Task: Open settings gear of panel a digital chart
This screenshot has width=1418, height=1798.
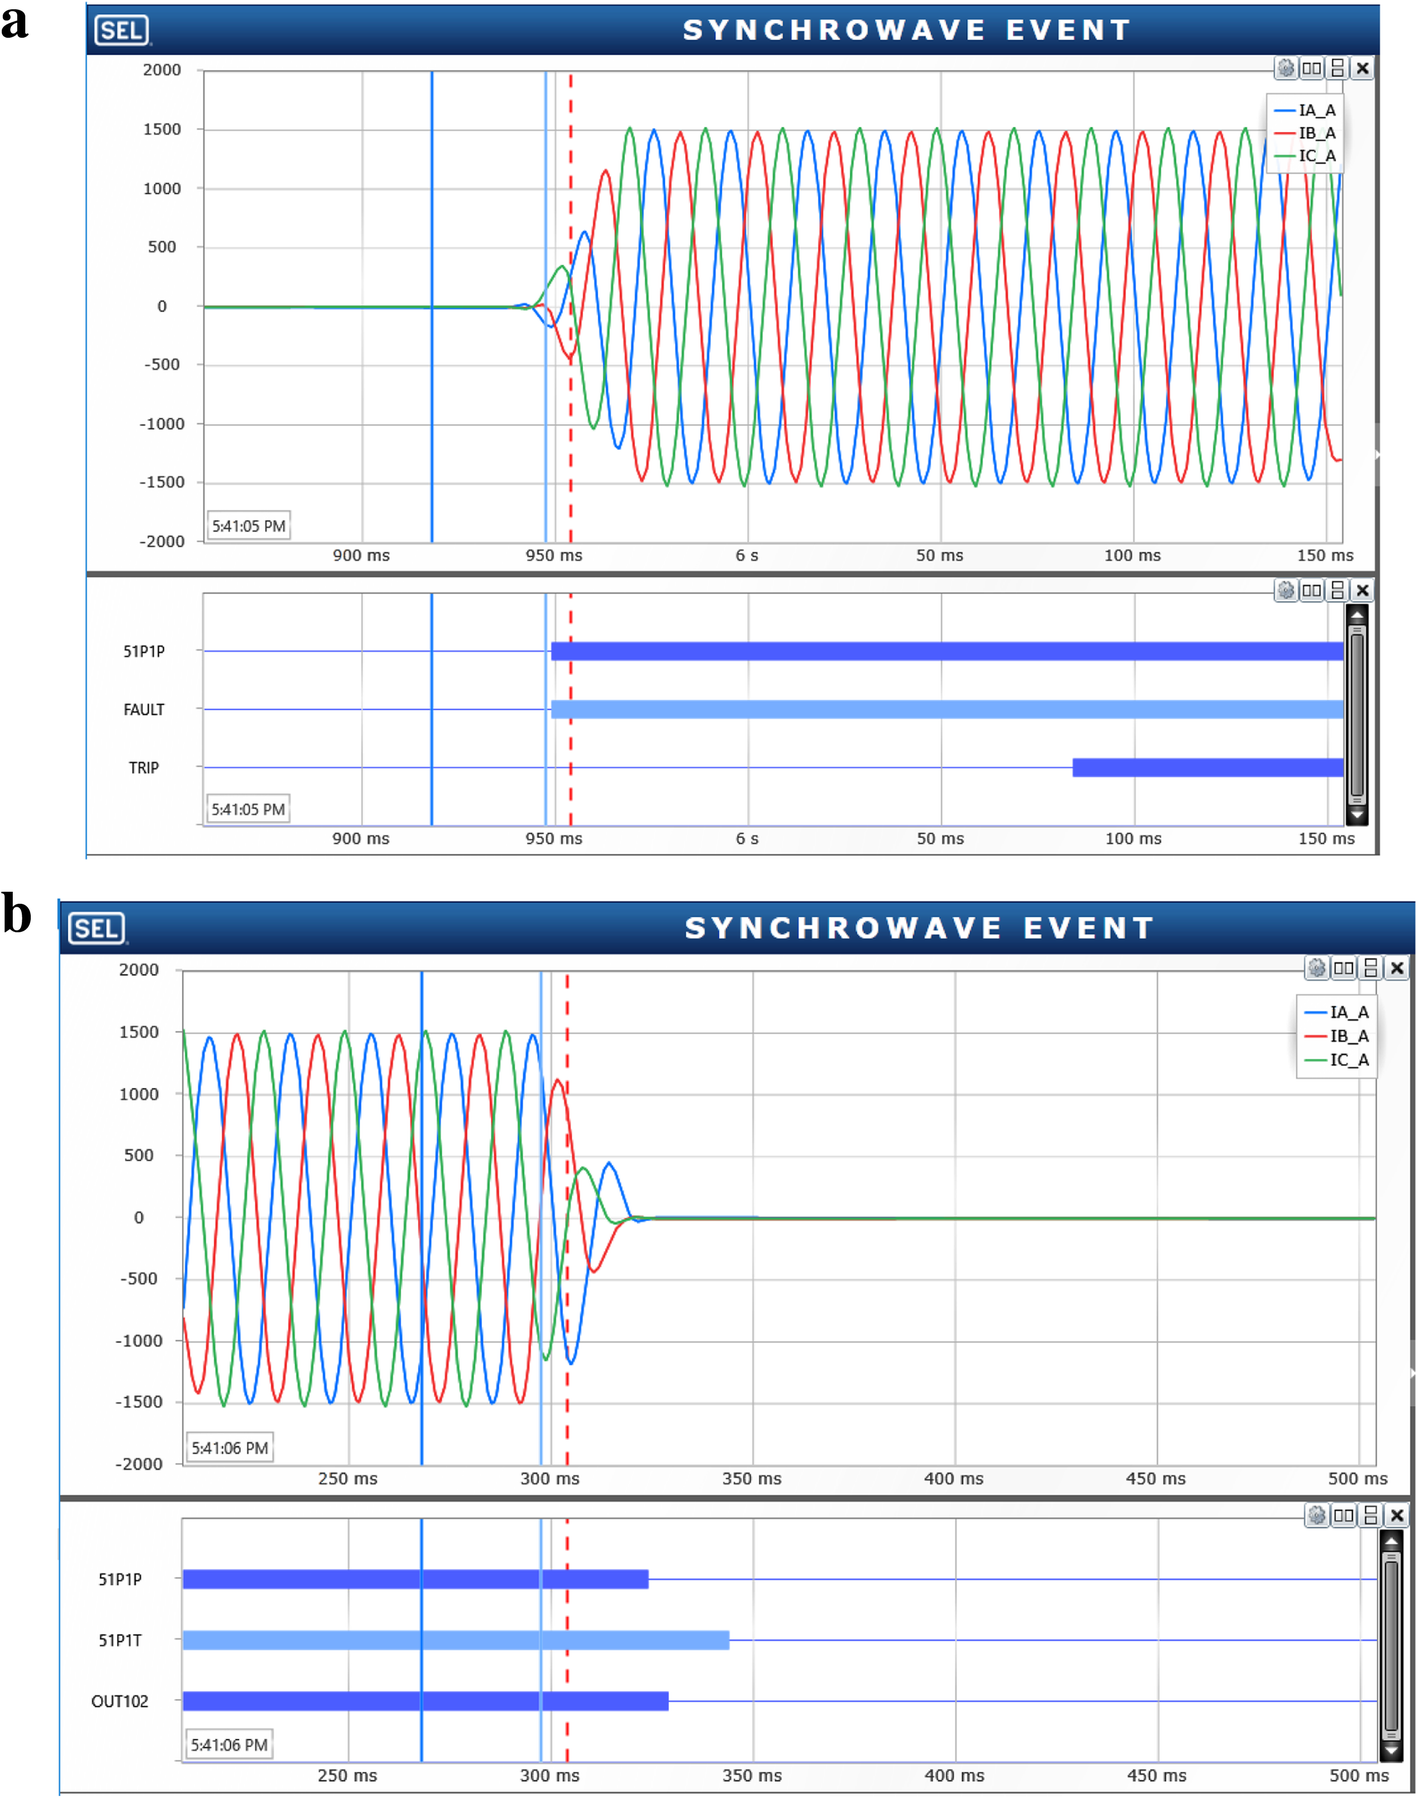Action: (1286, 590)
